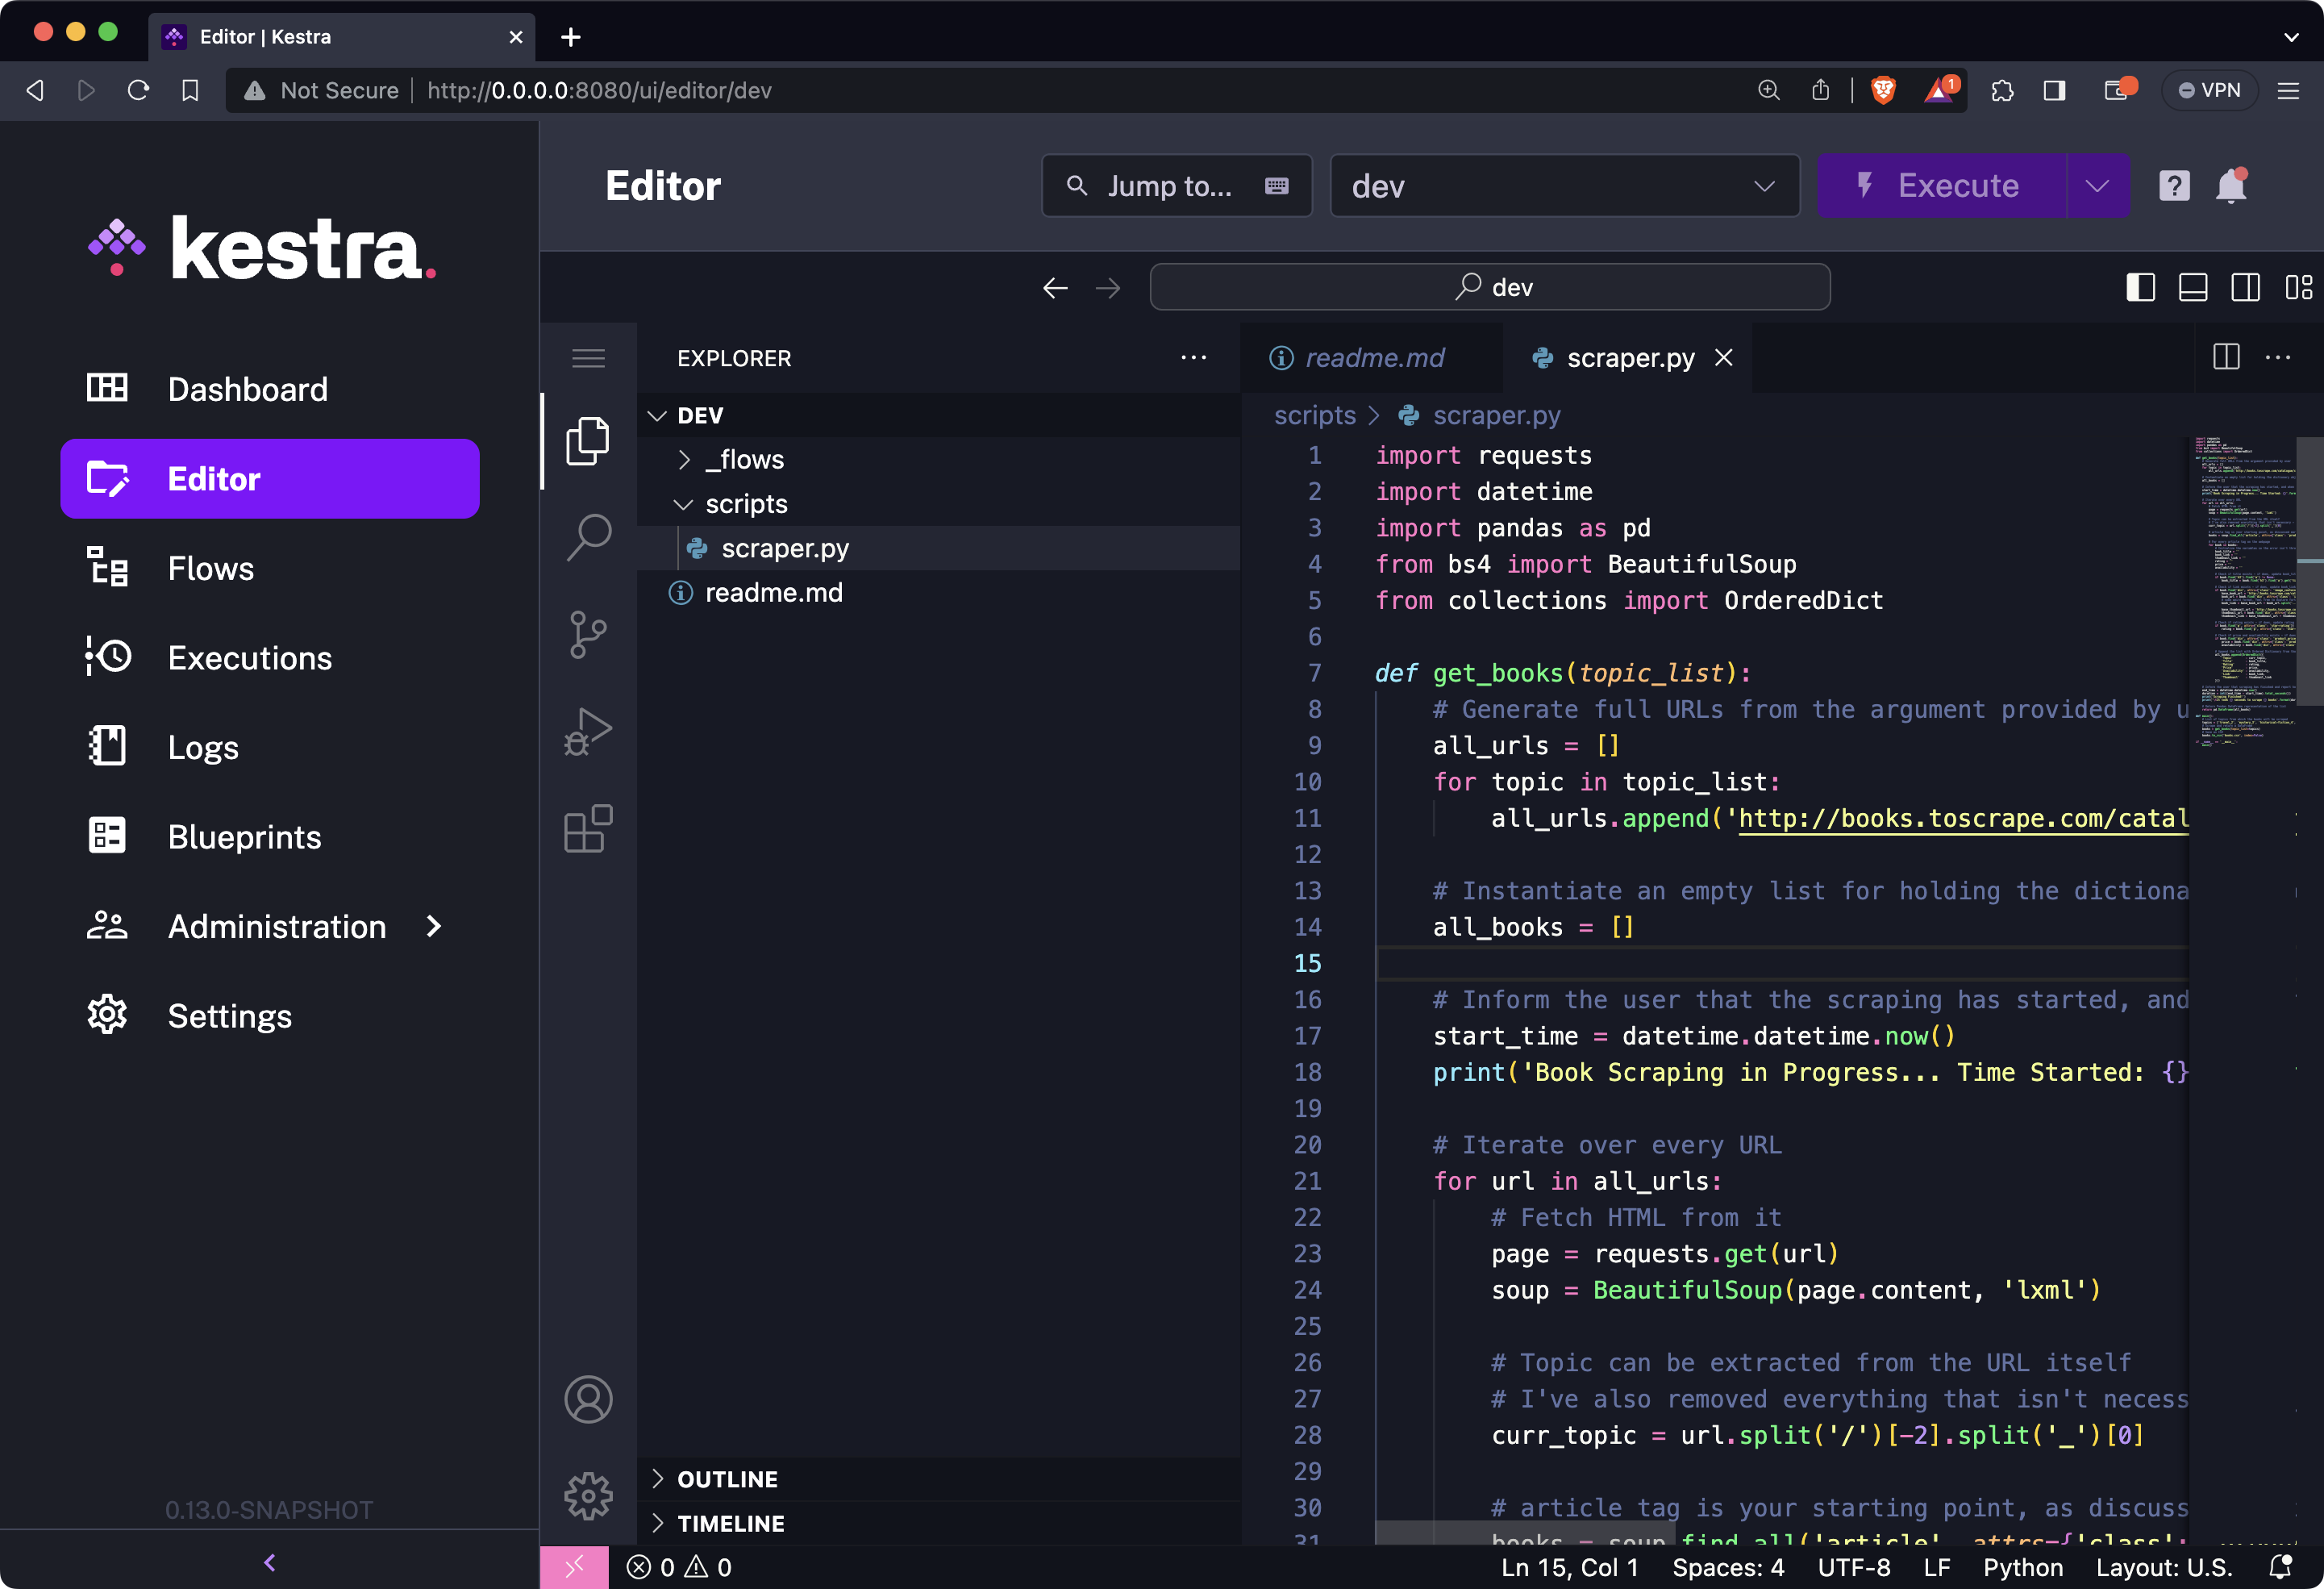This screenshot has width=2324, height=1589.
Task: Open the Execute button dropdown arrow
Action: [x=2097, y=185]
